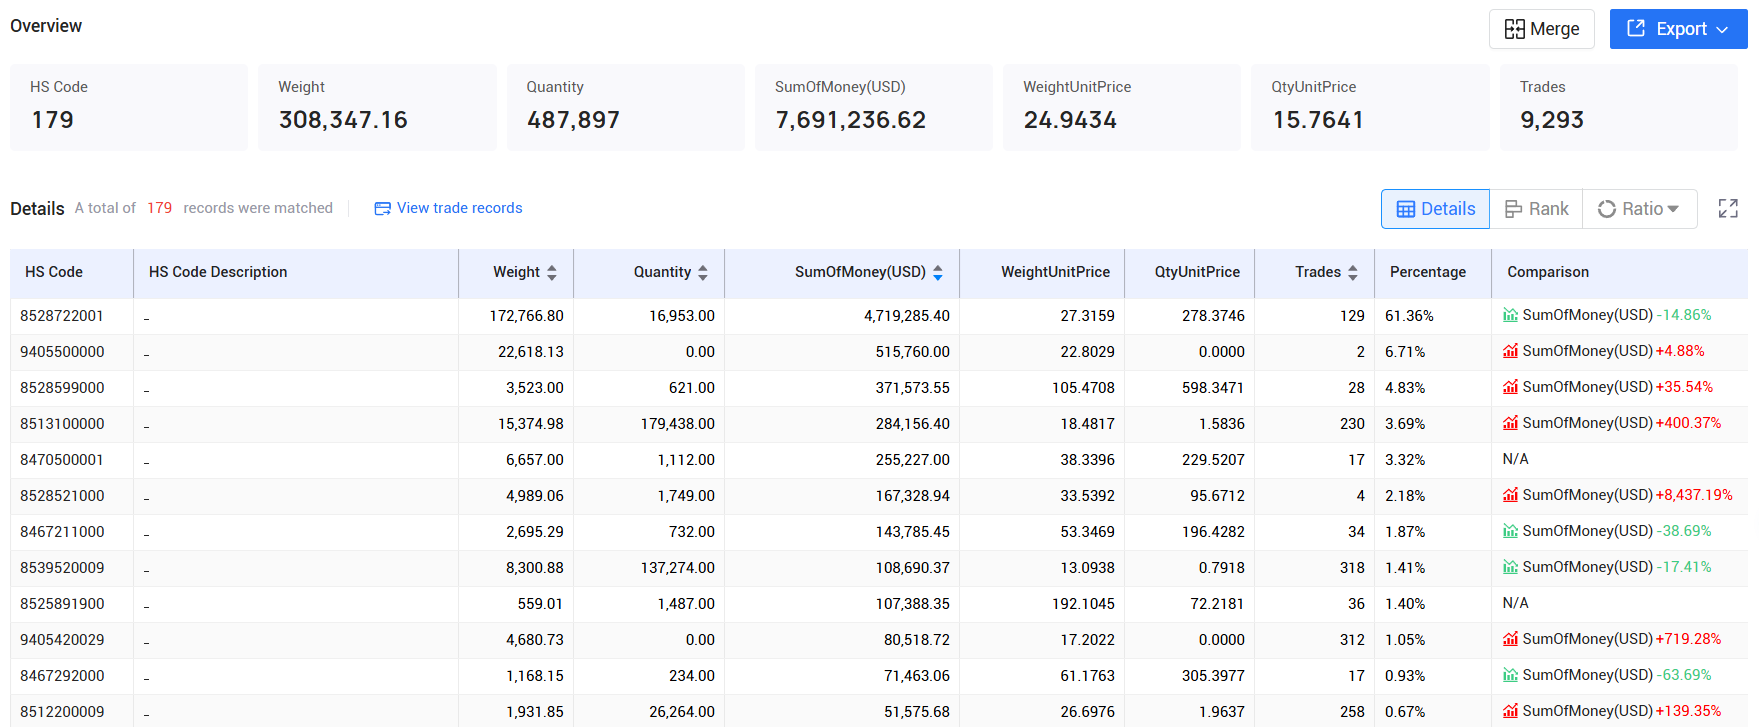Click the trend chart icon for 8513100000

click(x=1510, y=423)
